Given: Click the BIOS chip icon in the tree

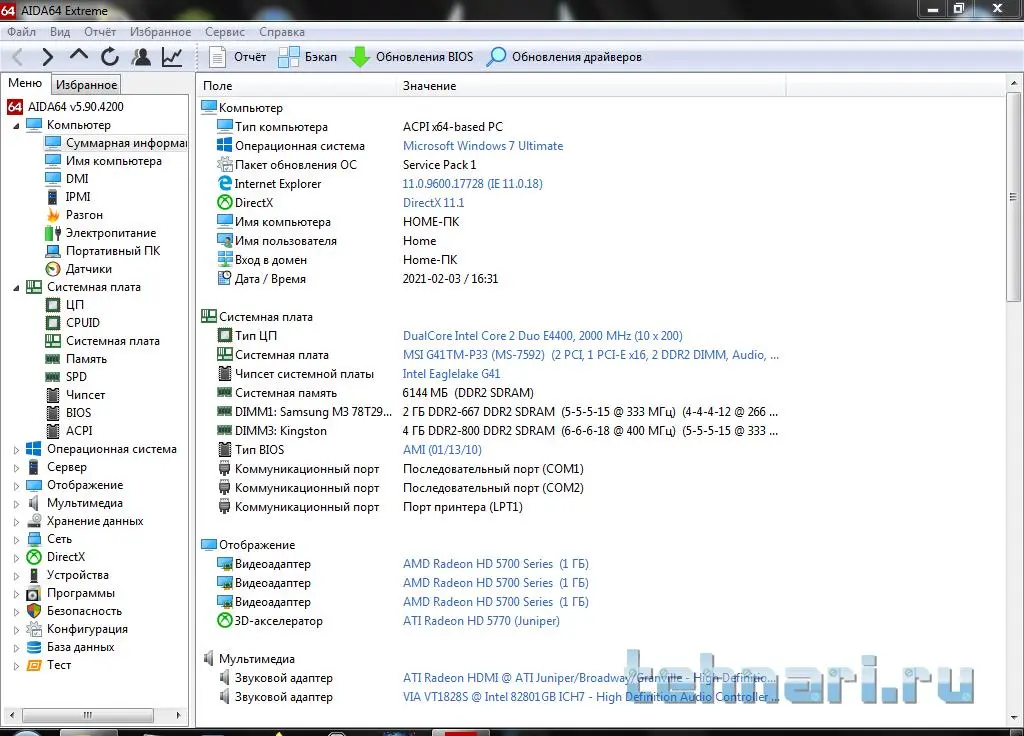Looking at the screenshot, I should click(53, 413).
